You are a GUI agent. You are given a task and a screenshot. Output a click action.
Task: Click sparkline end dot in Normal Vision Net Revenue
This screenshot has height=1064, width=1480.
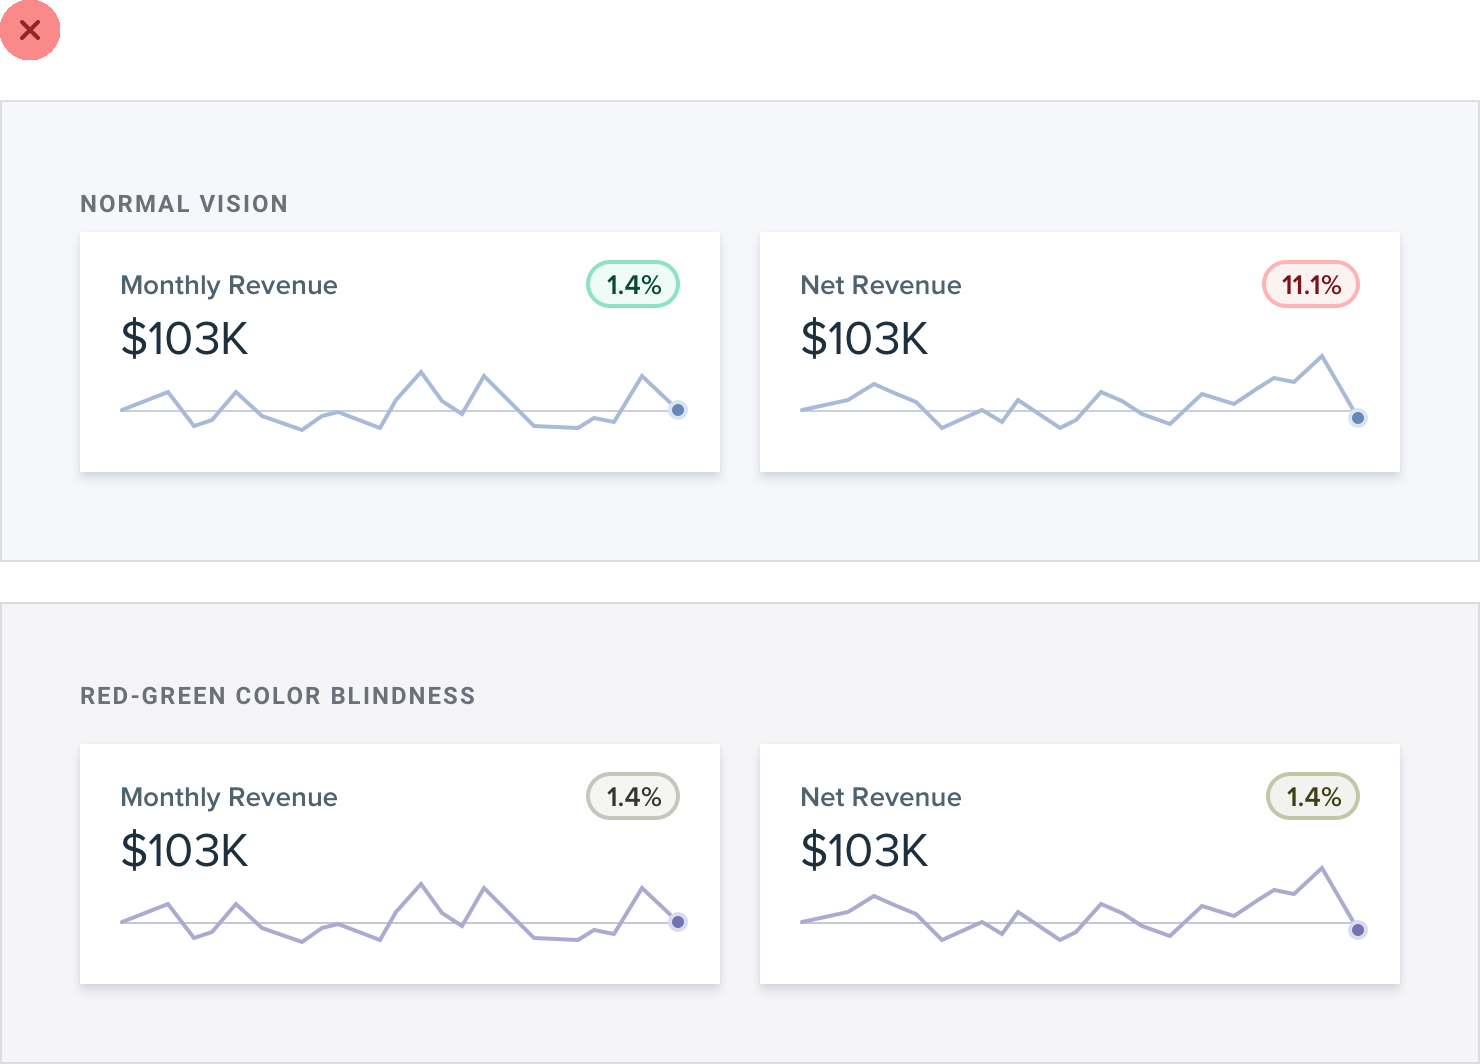point(1357,418)
